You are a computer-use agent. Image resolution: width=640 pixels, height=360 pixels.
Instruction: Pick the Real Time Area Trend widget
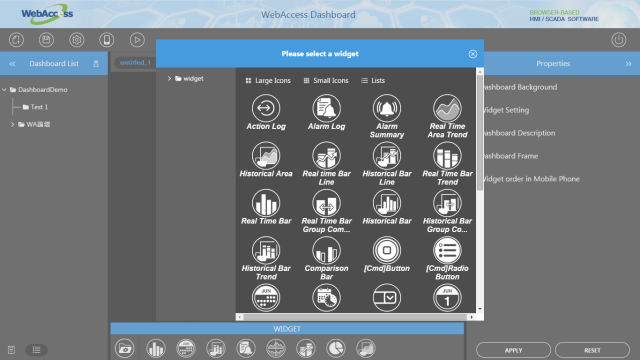447,116
